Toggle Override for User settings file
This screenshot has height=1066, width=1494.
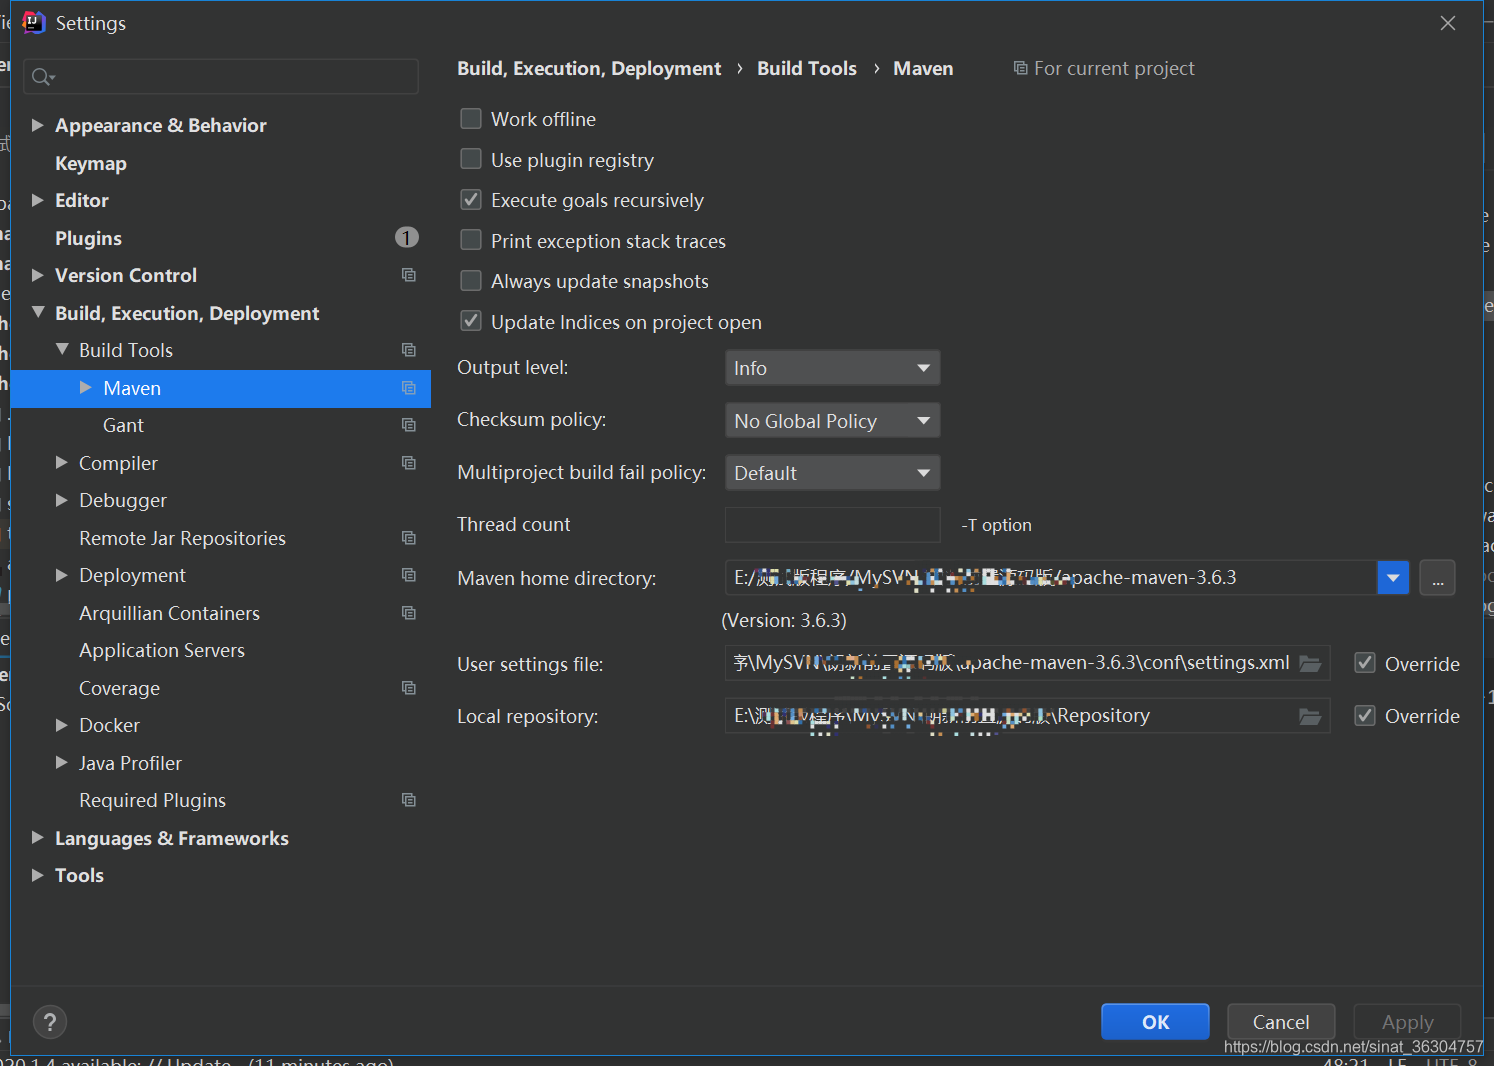(1365, 663)
